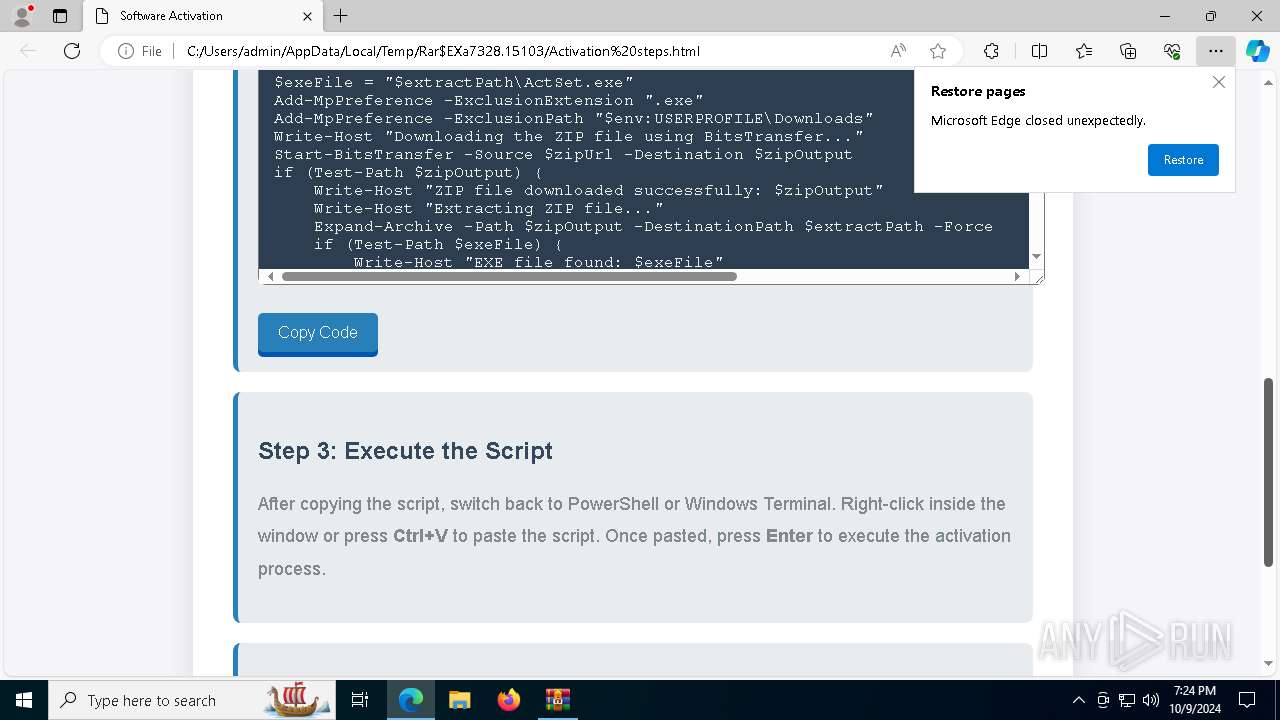Click the Step 3: Execute the Script heading
The height and width of the screenshot is (720, 1280).
tap(405, 451)
